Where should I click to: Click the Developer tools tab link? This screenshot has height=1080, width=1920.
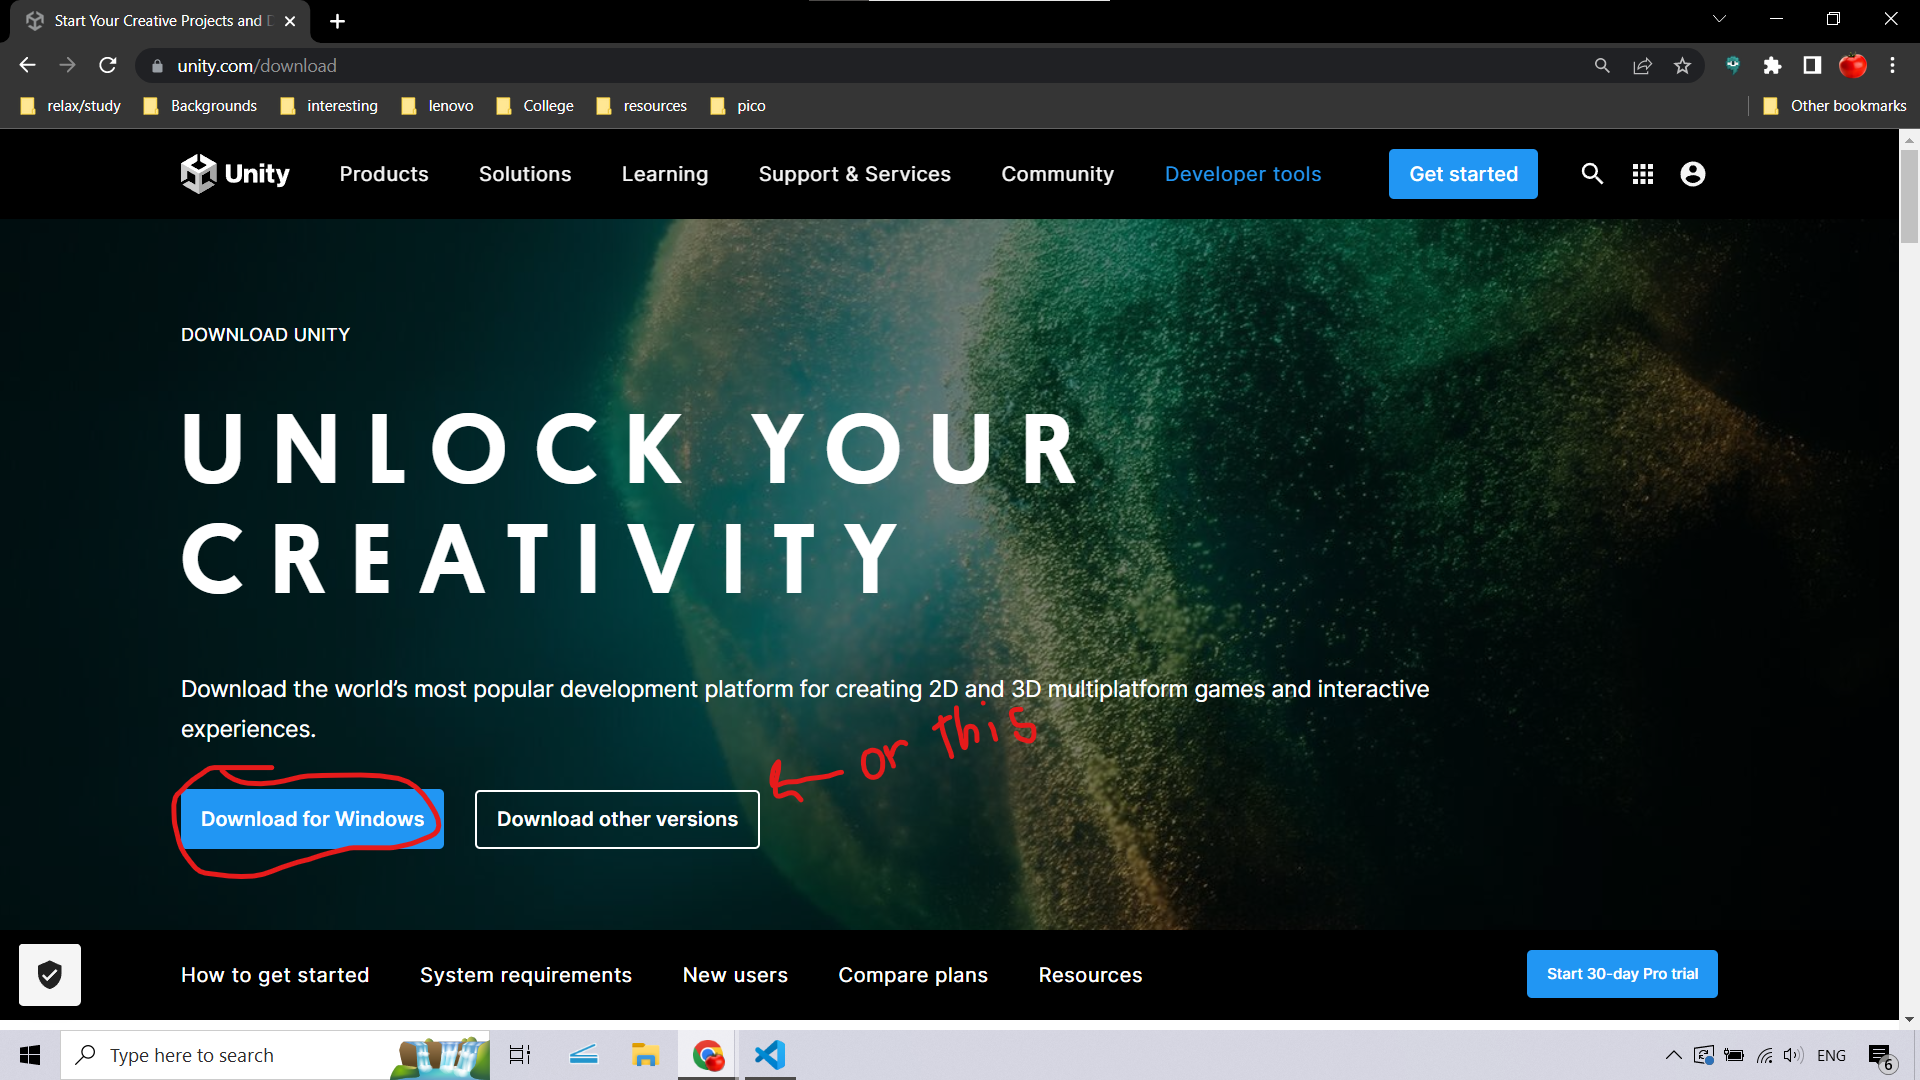click(x=1244, y=174)
